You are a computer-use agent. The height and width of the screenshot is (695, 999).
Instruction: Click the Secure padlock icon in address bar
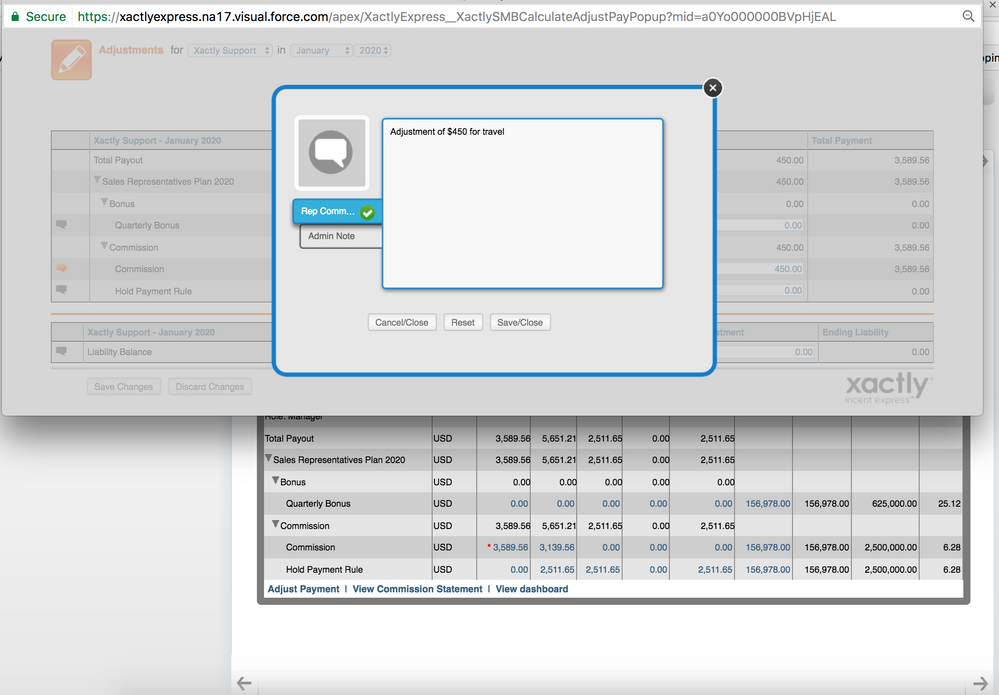pos(16,17)
